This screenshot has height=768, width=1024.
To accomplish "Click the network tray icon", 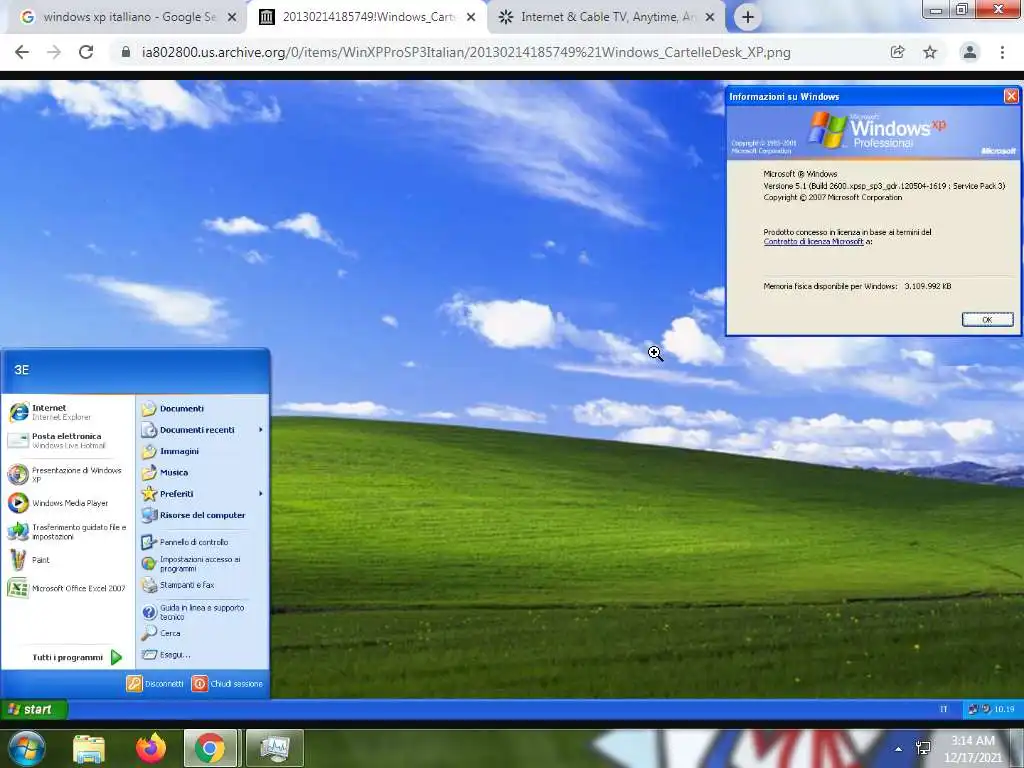I will click(x=923, y=748).
